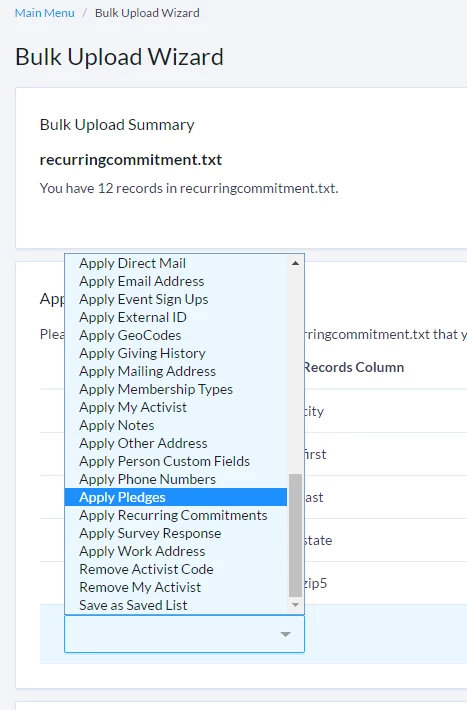Click the dropdown list scrollbar thumb
This screenshot has height=710, width=467.
295,535
